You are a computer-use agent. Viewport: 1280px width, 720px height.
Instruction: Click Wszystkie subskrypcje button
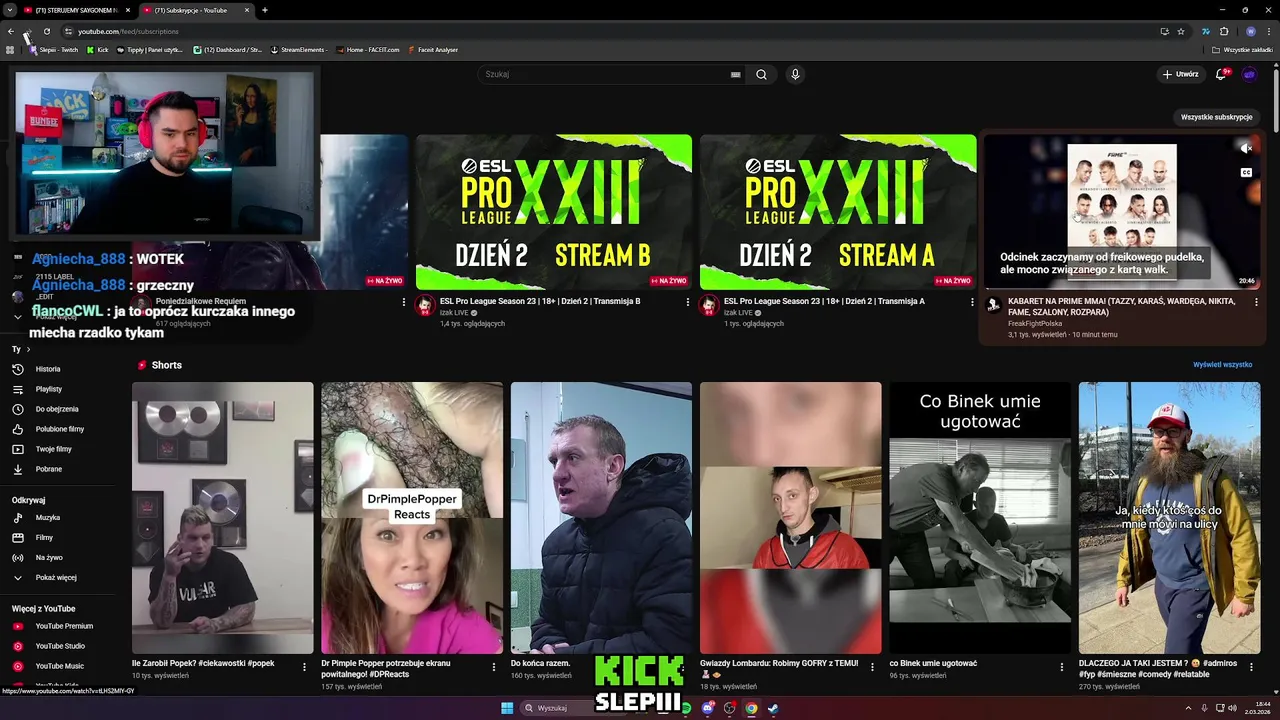coord(1216,117)
